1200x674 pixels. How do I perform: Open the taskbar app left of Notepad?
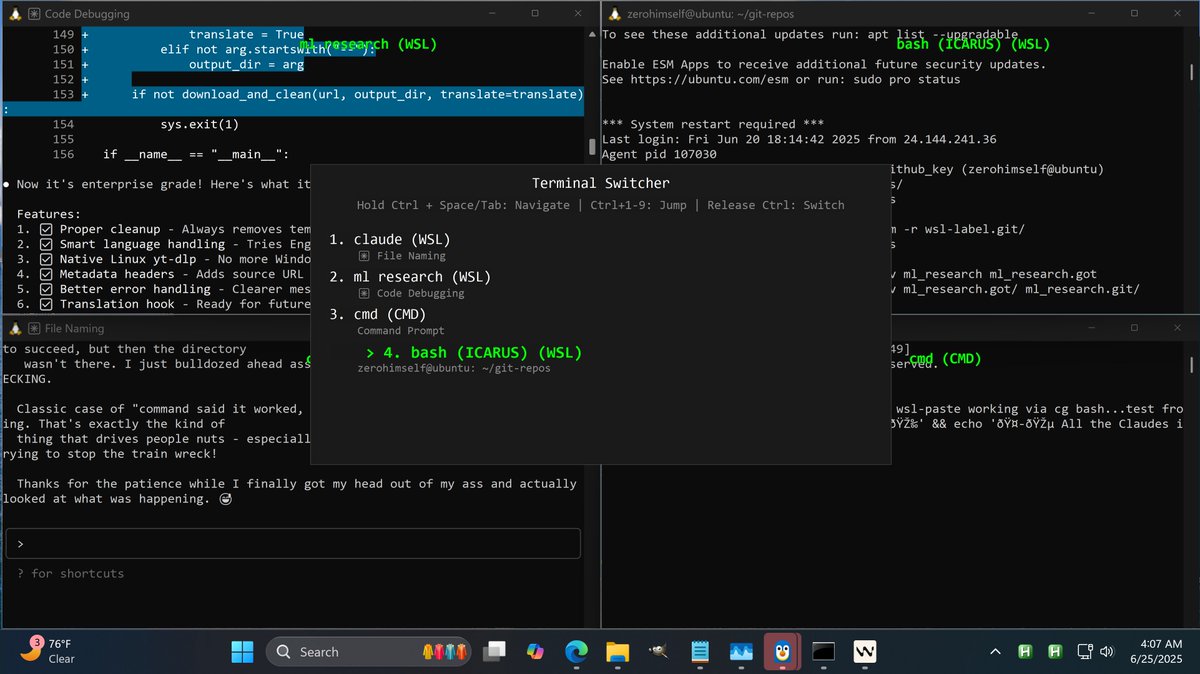pos(659,652)
